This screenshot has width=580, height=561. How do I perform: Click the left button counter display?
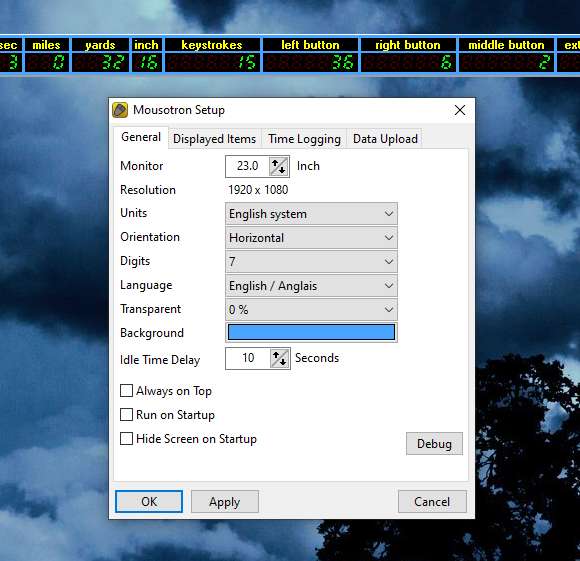click(x=310, y=62)
